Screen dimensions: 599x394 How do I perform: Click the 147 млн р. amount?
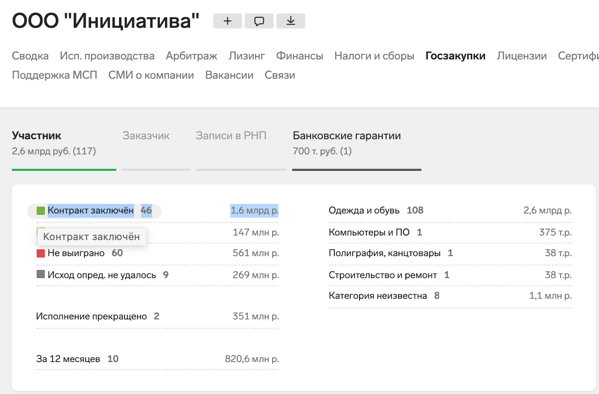pos(256,232)
